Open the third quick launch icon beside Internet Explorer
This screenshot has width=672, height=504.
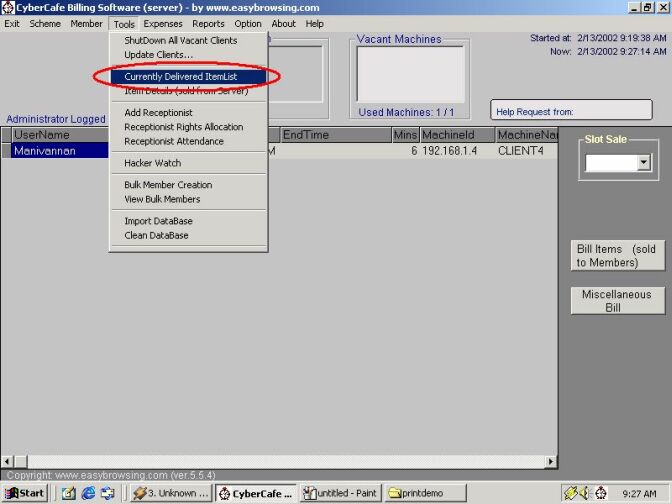point(106,493)
